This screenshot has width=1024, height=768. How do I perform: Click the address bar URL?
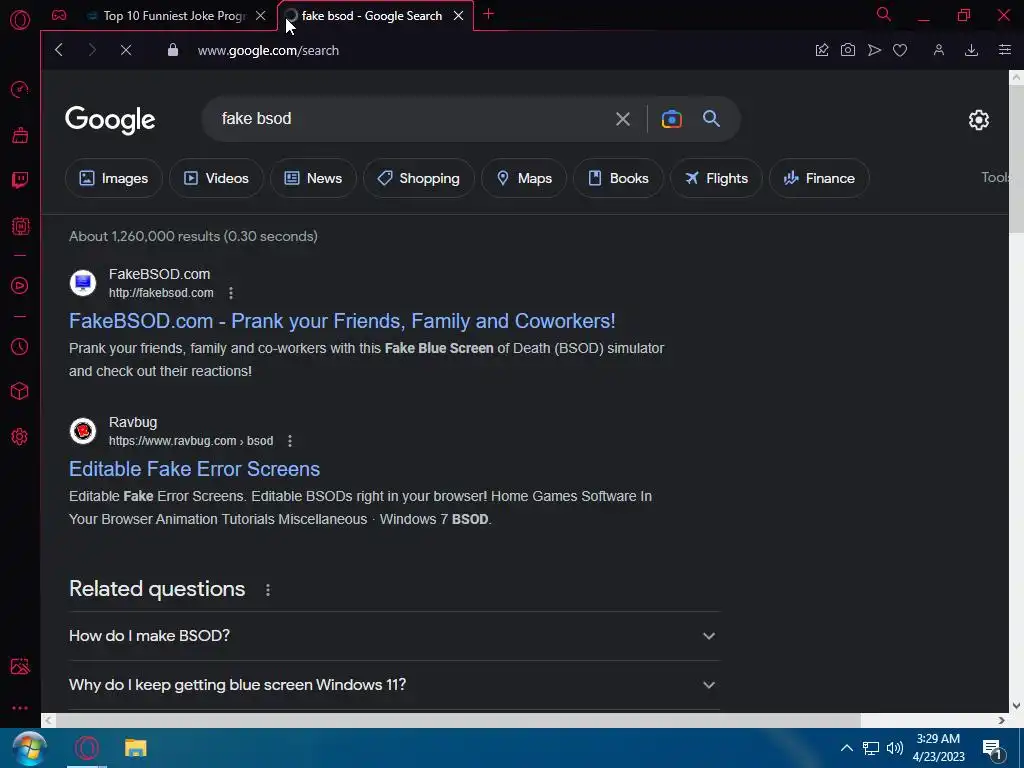click(268, 50)
